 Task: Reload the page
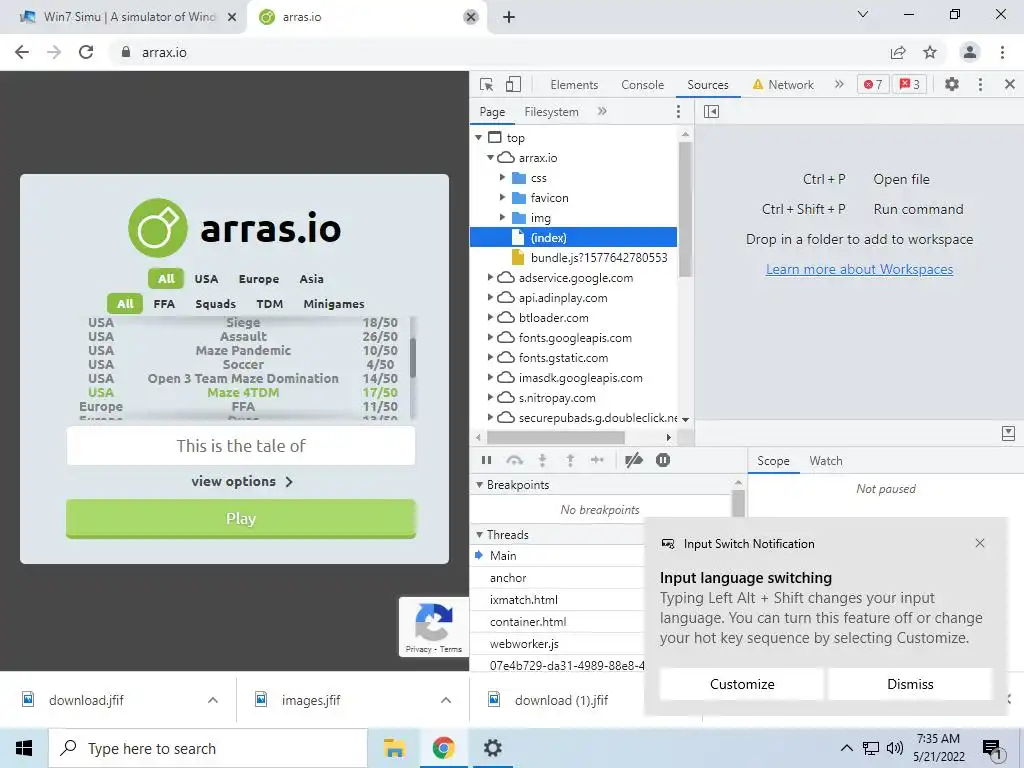pos(86,52)
